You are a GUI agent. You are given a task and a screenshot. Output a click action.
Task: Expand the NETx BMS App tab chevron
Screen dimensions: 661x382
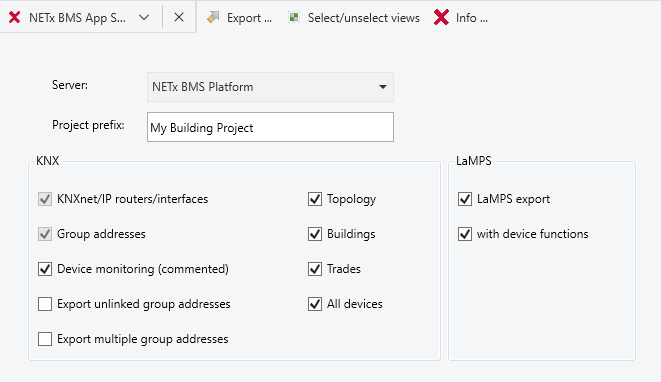coord(144,17)
